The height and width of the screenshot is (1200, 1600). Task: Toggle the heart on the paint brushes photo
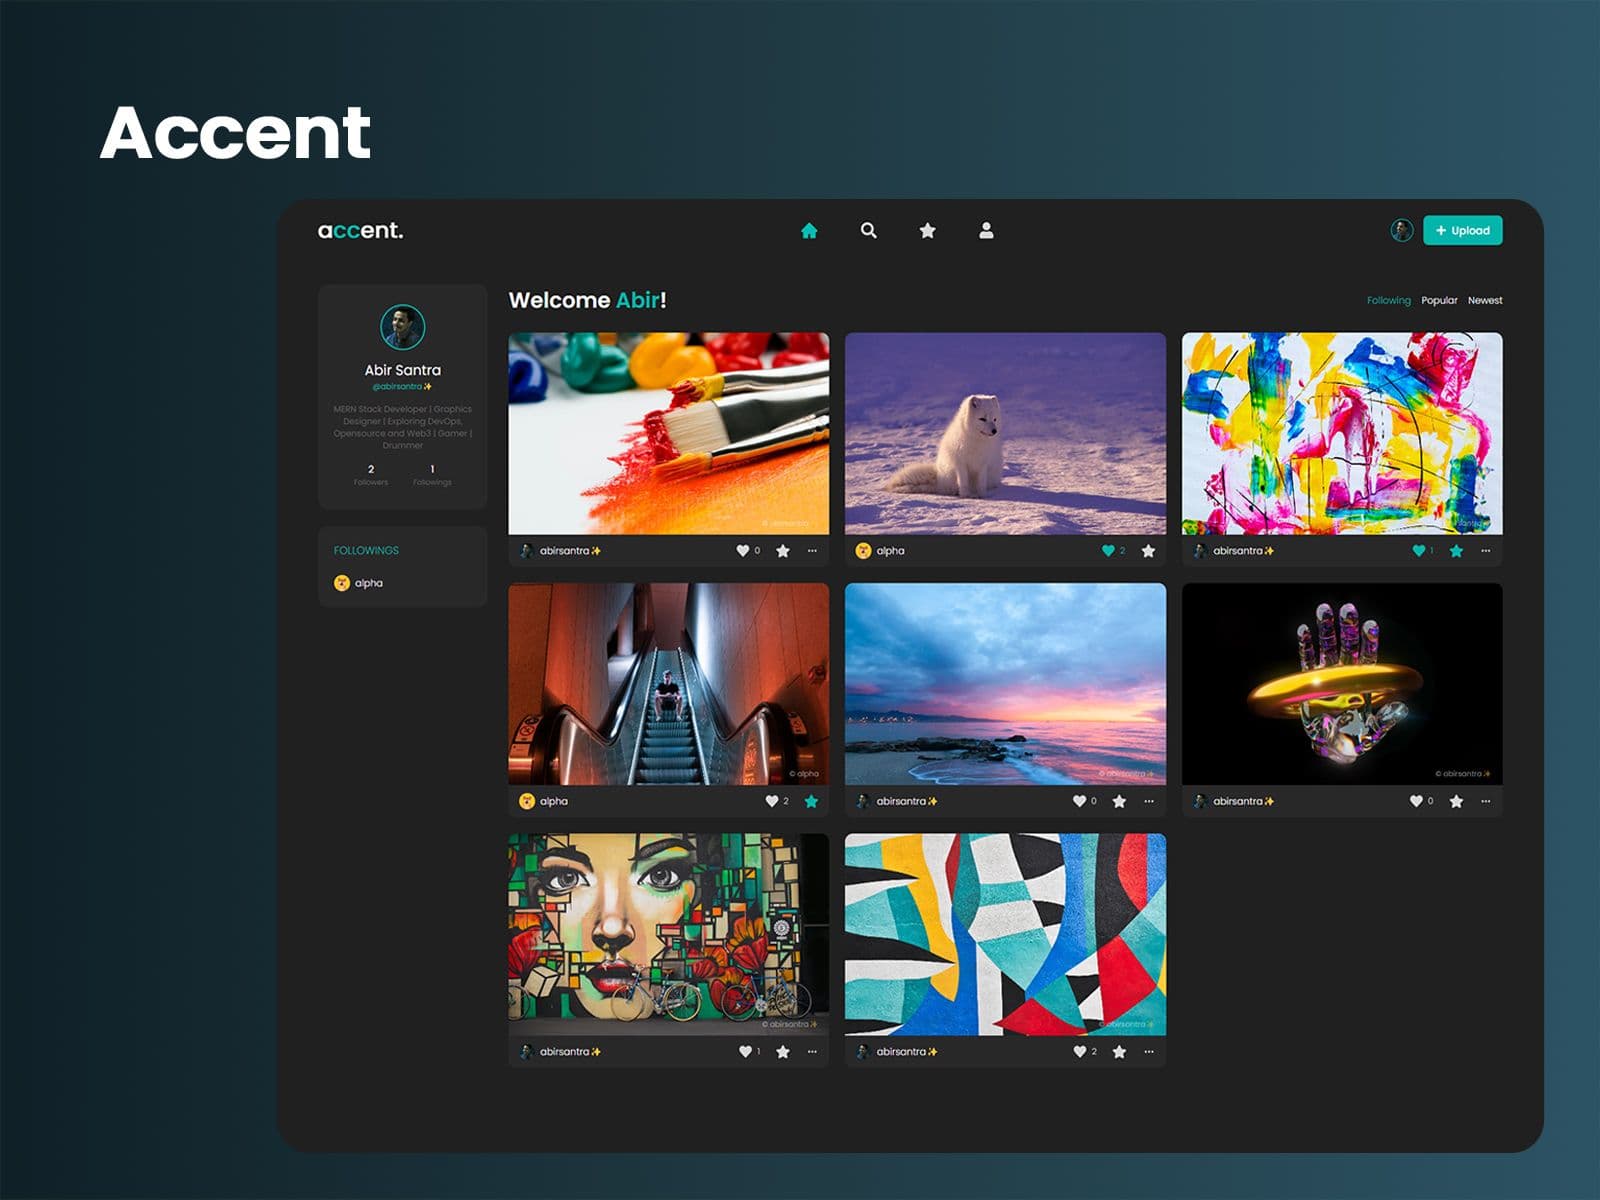pyautogui.click(x=743, y=549)
